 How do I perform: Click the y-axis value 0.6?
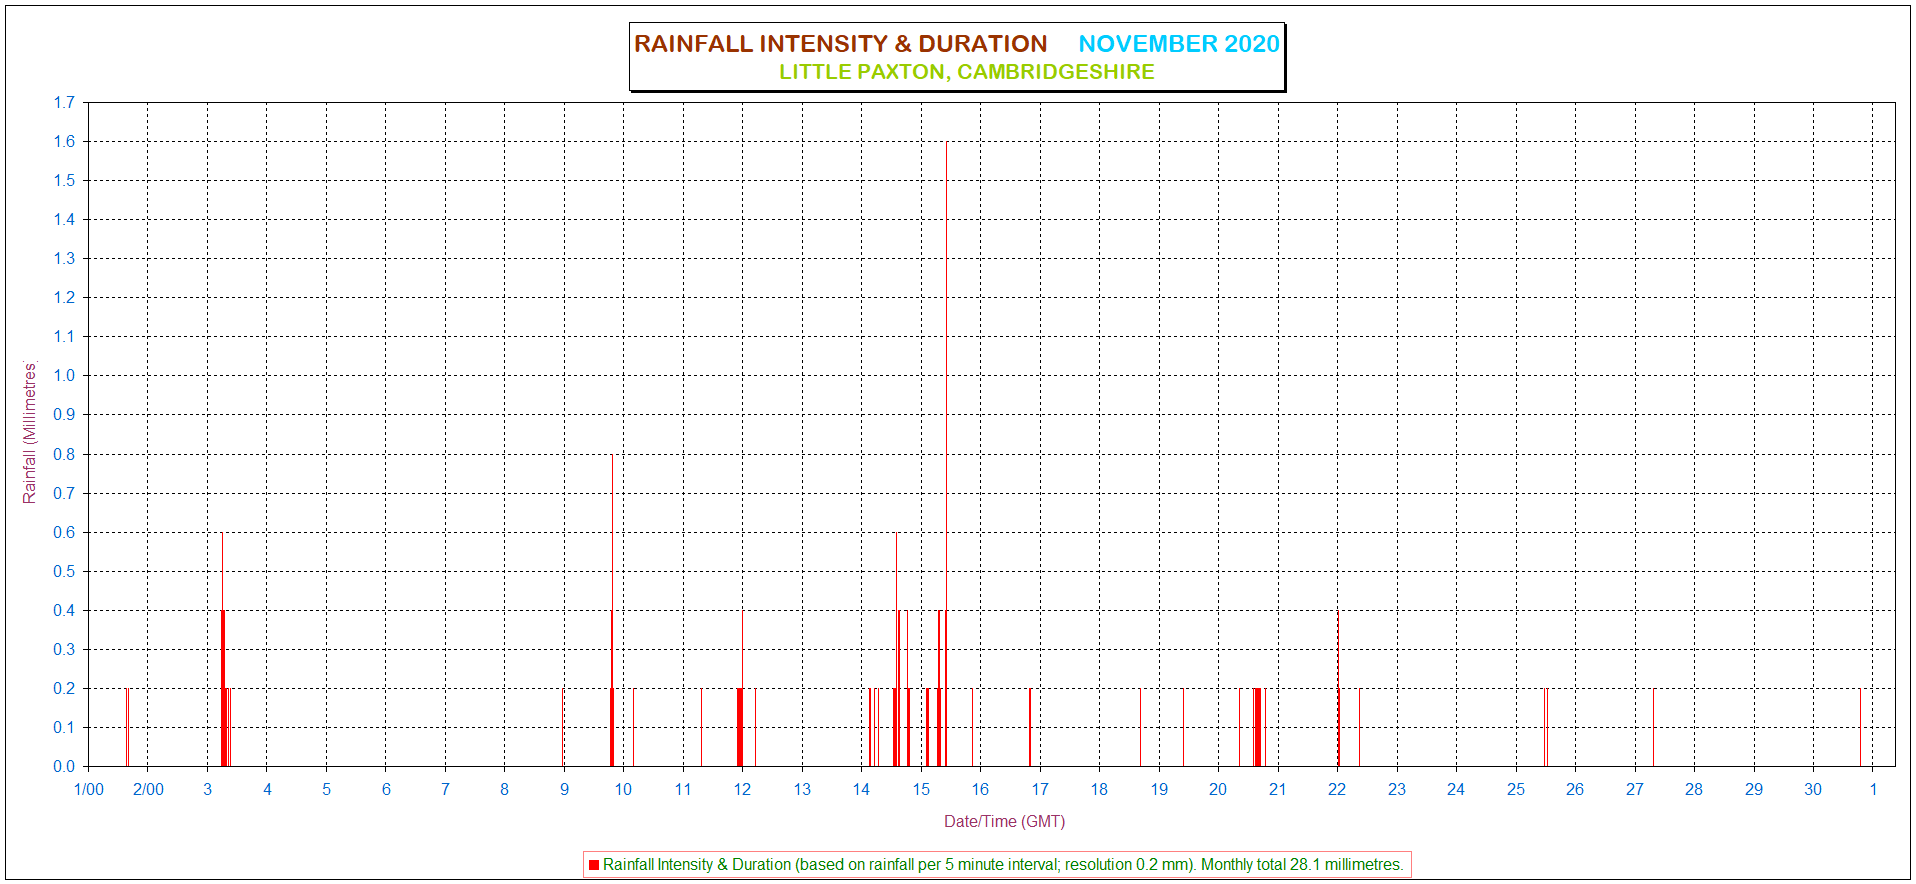[64, 532]
